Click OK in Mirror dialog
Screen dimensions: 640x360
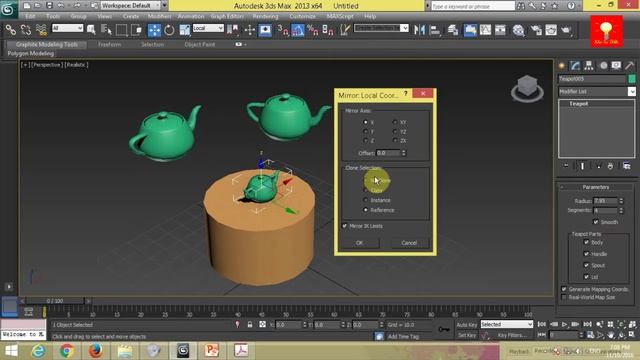coord(359,243)
